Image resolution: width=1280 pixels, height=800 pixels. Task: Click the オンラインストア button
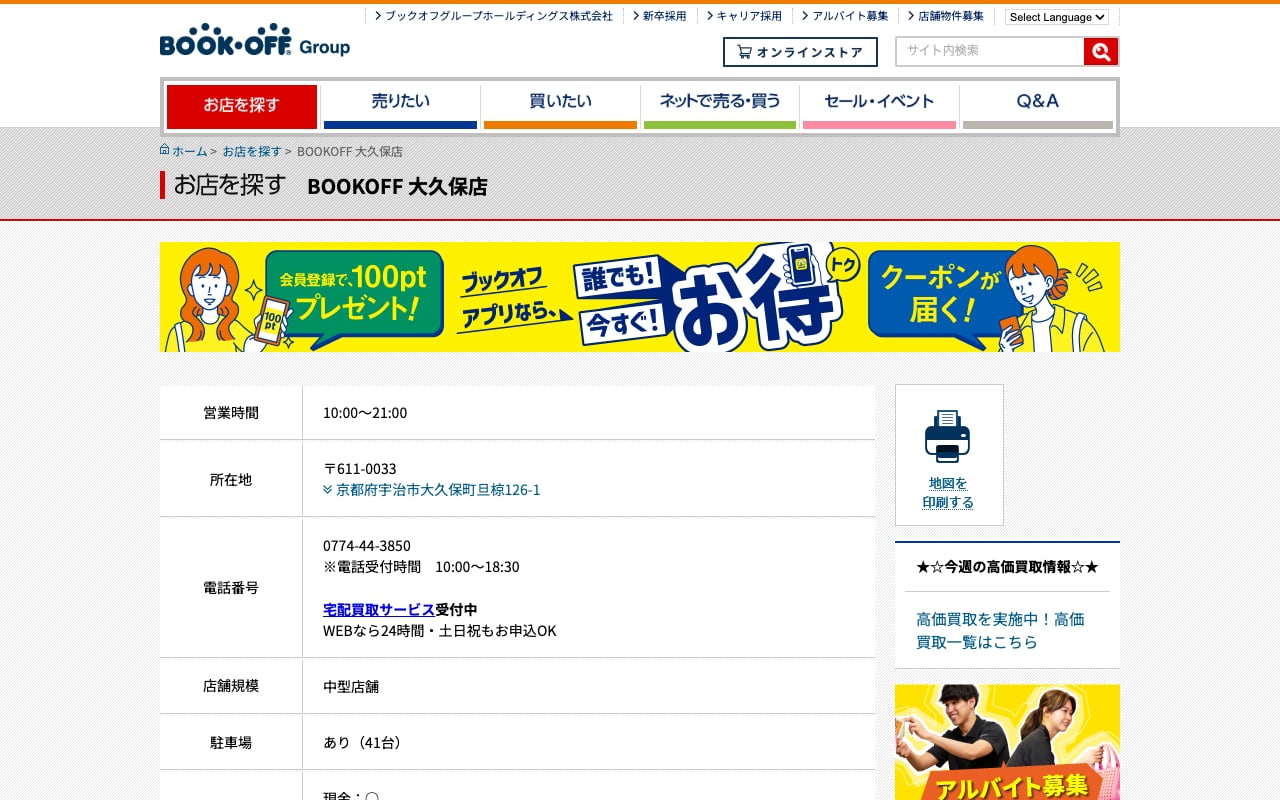pyautogui.click(x=800, y=52)
